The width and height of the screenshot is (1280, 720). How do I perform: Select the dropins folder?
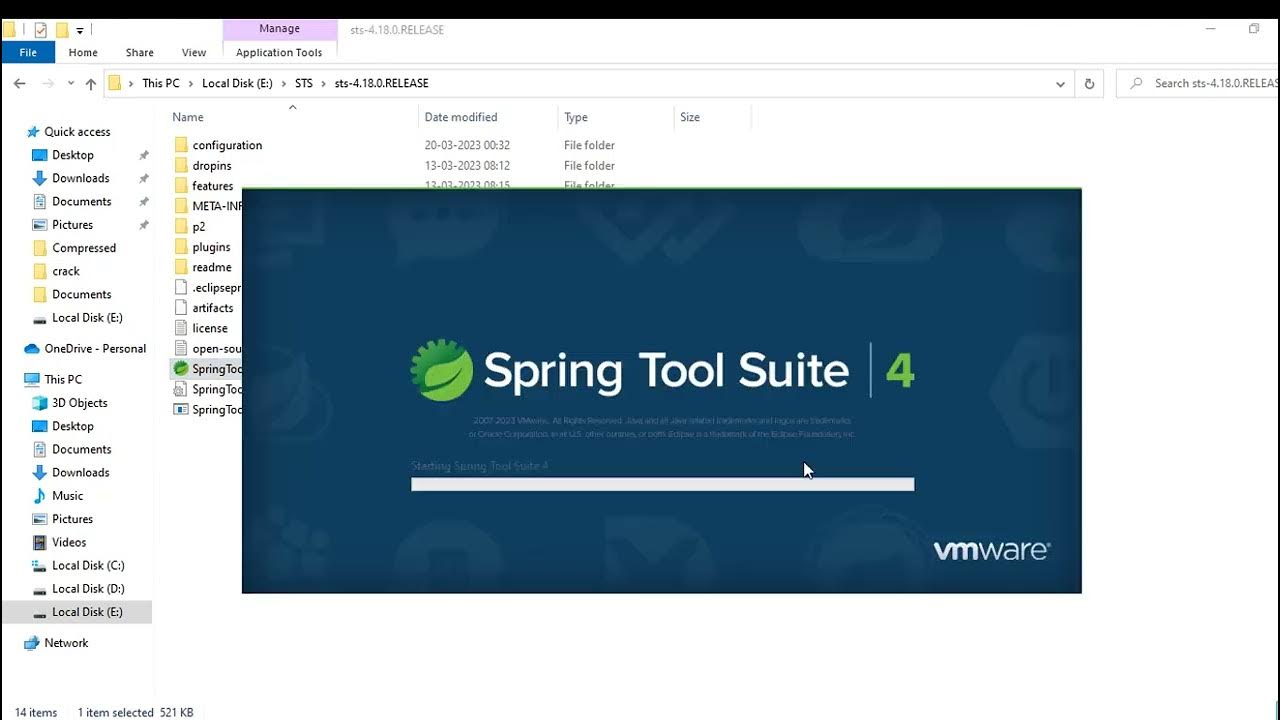tap(212, 166)
